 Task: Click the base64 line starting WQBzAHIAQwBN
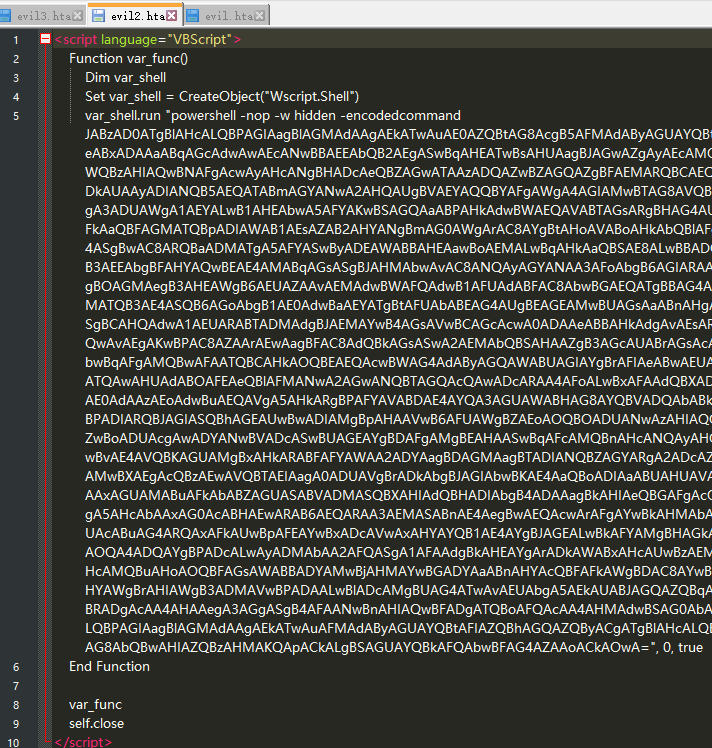pos(398,173)
